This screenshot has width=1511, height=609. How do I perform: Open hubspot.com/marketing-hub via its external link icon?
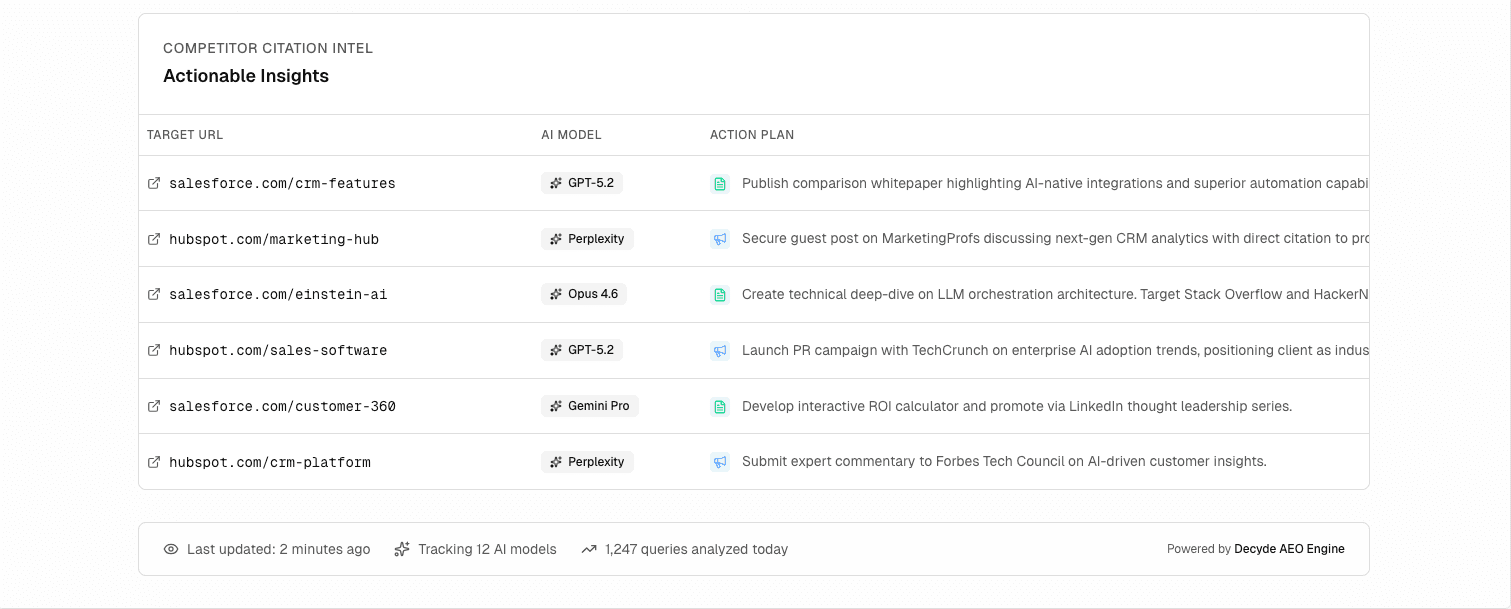click(x=154, y=239)
